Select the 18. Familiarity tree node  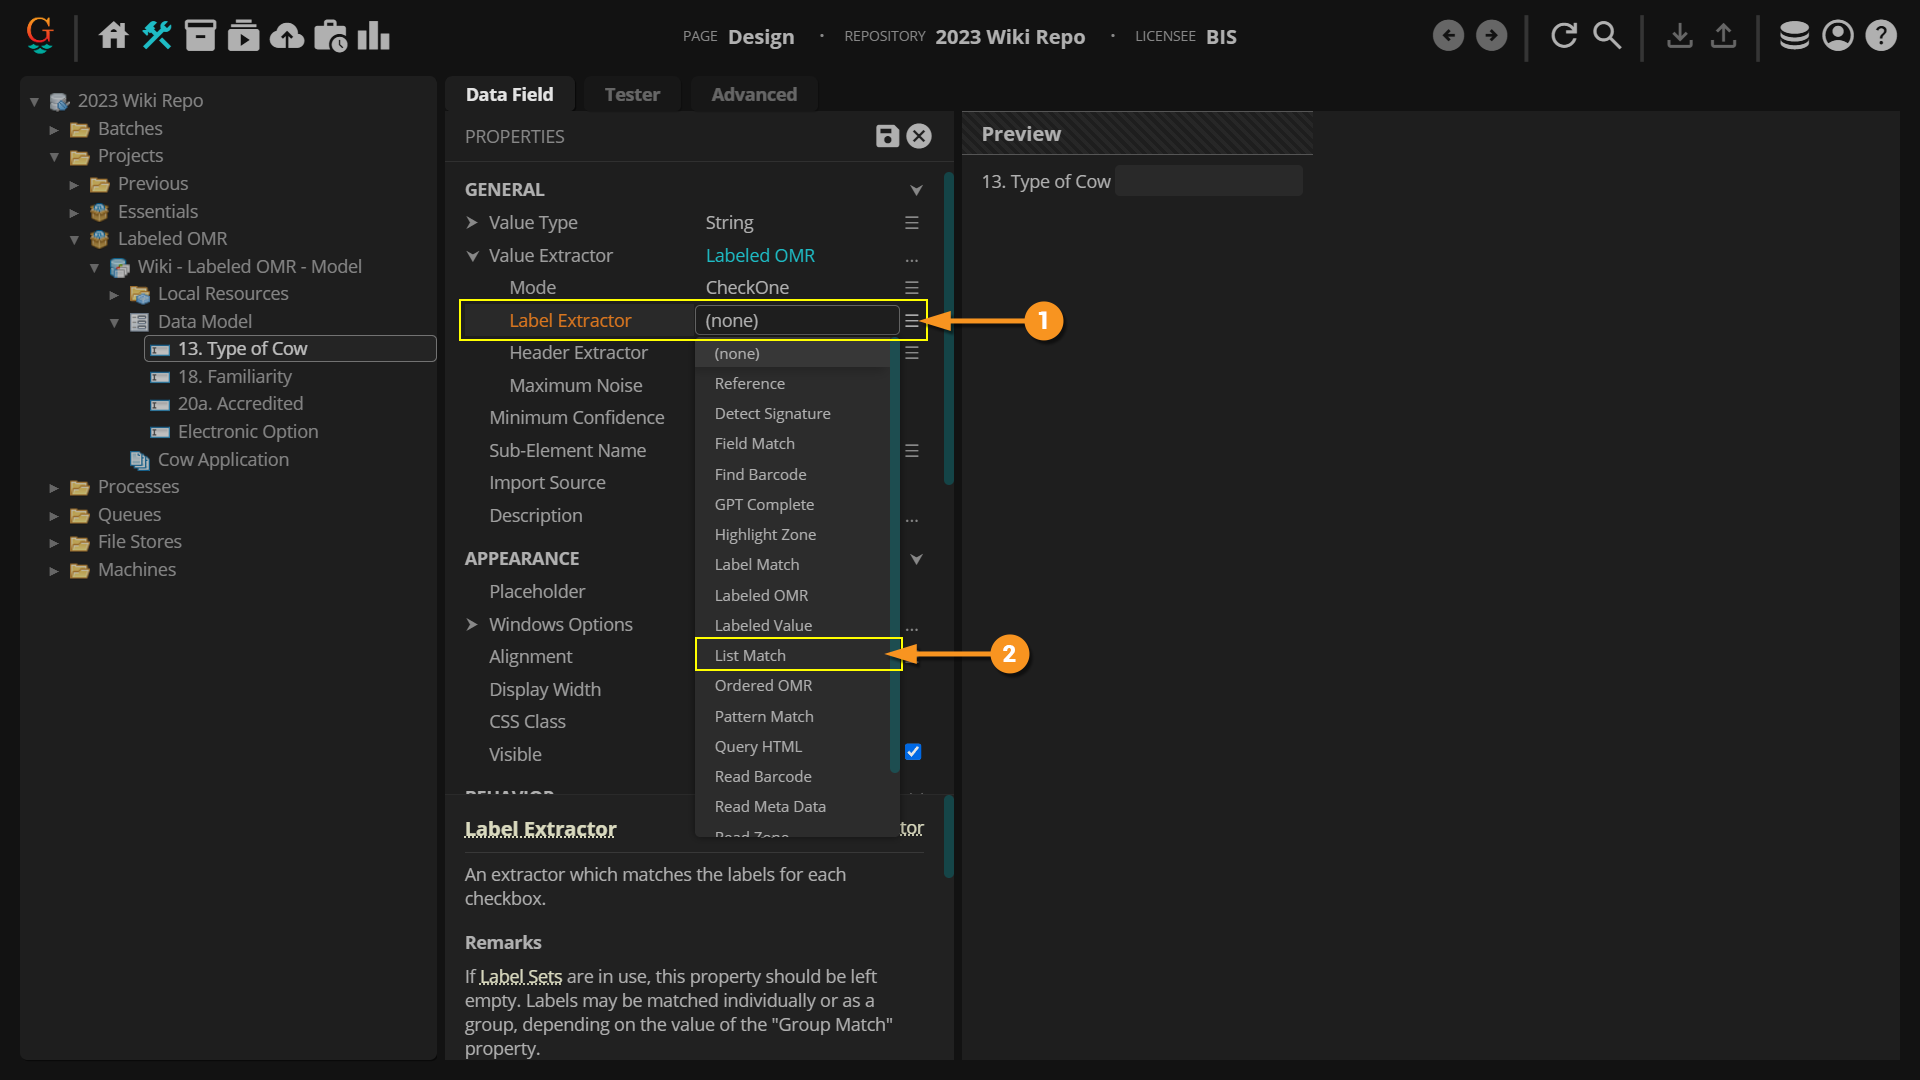[235, 377]
